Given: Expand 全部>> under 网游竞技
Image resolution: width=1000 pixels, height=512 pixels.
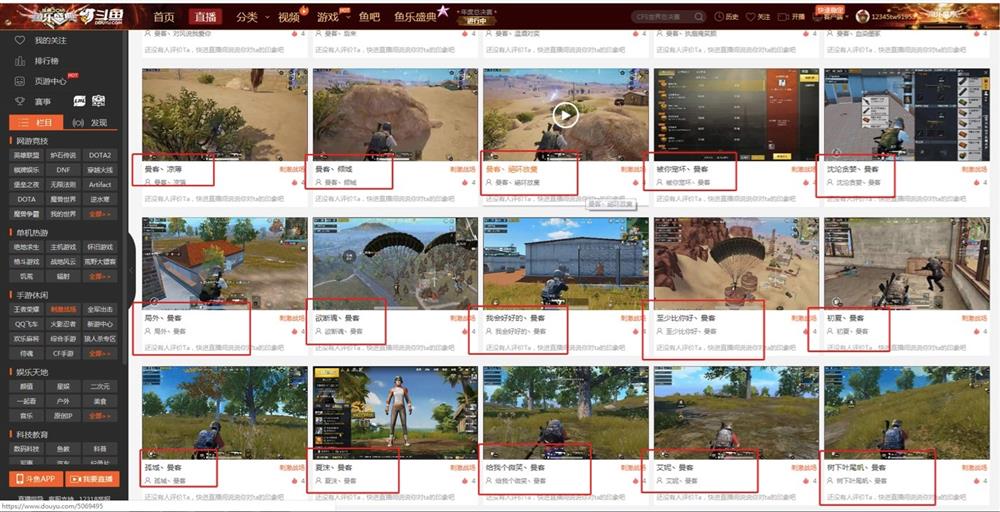Looking at the screenshot, I should click(99, 214).
